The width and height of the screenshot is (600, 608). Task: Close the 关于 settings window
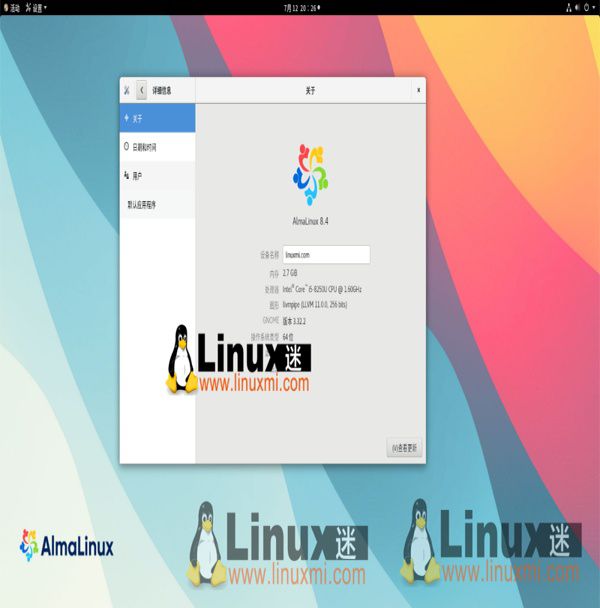[x=418, y=90]
